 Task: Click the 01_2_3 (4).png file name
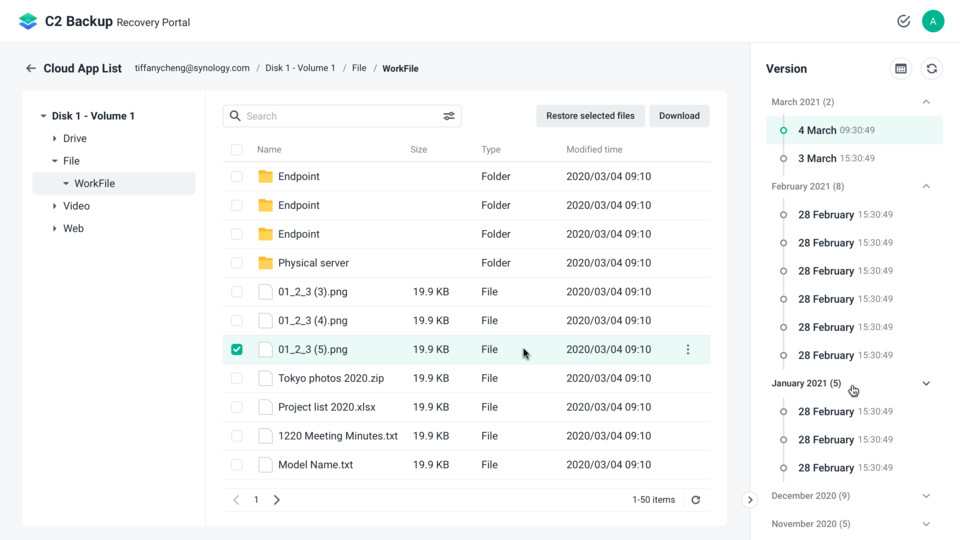tap(313, 321)
